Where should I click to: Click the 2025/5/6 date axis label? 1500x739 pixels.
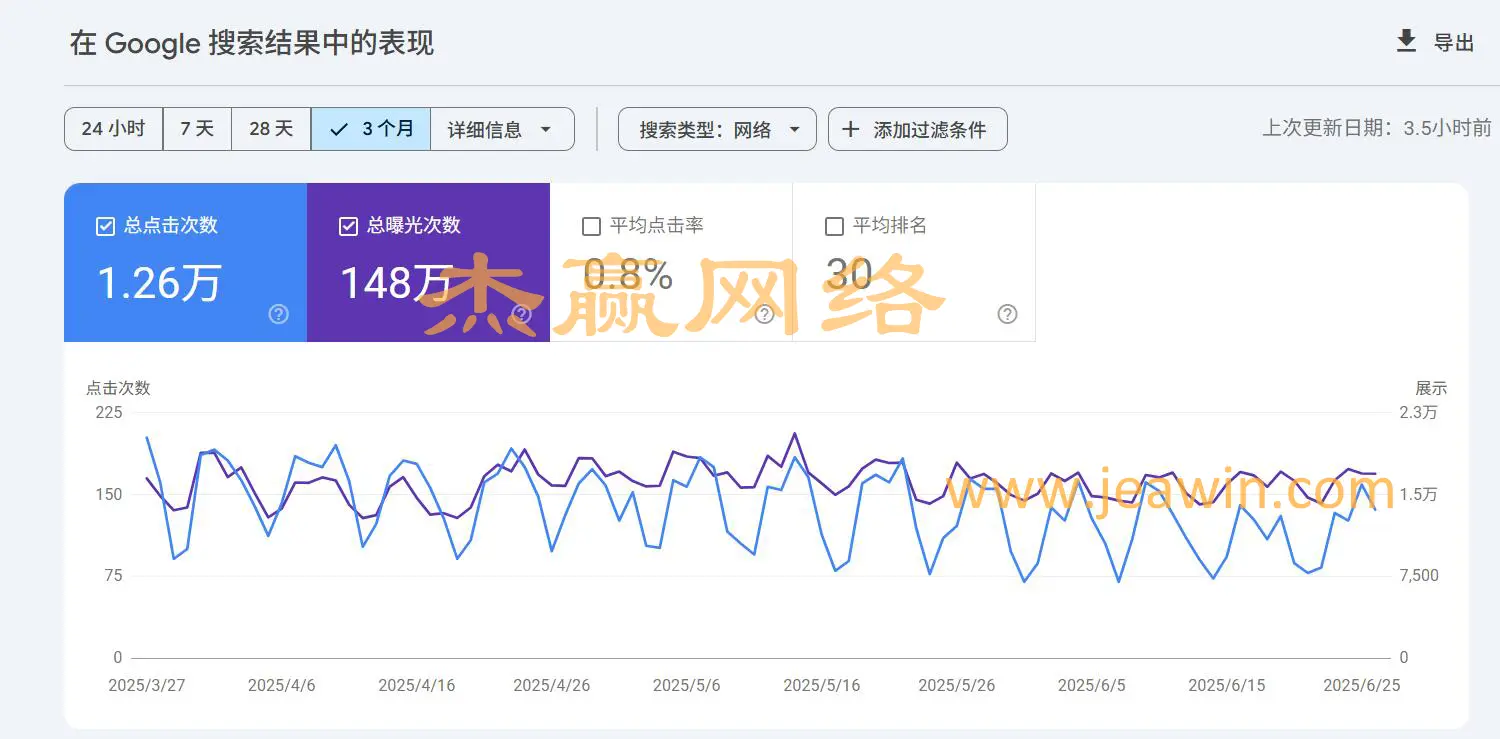pyautogui.click(x=687, y=685)
